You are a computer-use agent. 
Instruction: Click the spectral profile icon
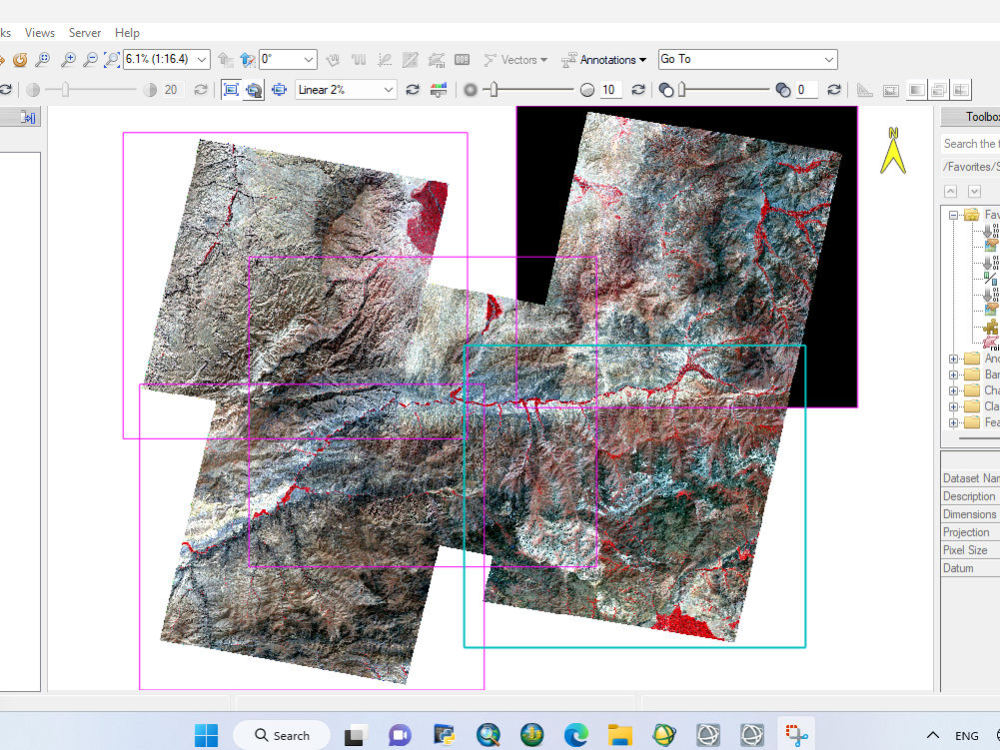(385, 60)
